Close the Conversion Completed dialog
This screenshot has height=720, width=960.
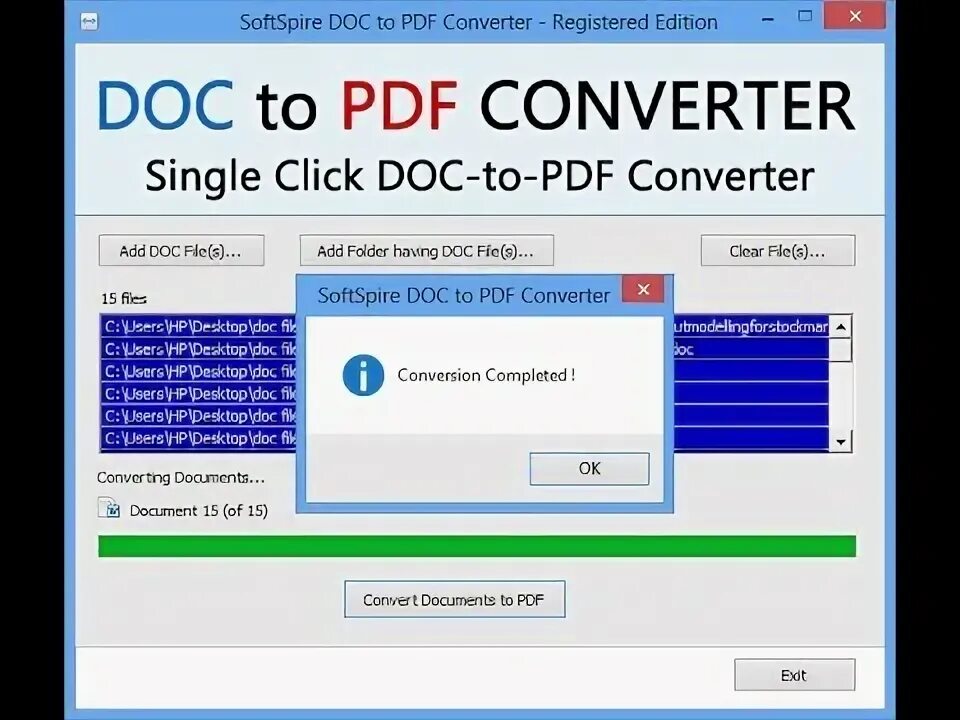pyautogui.click(x=643, y=290)
